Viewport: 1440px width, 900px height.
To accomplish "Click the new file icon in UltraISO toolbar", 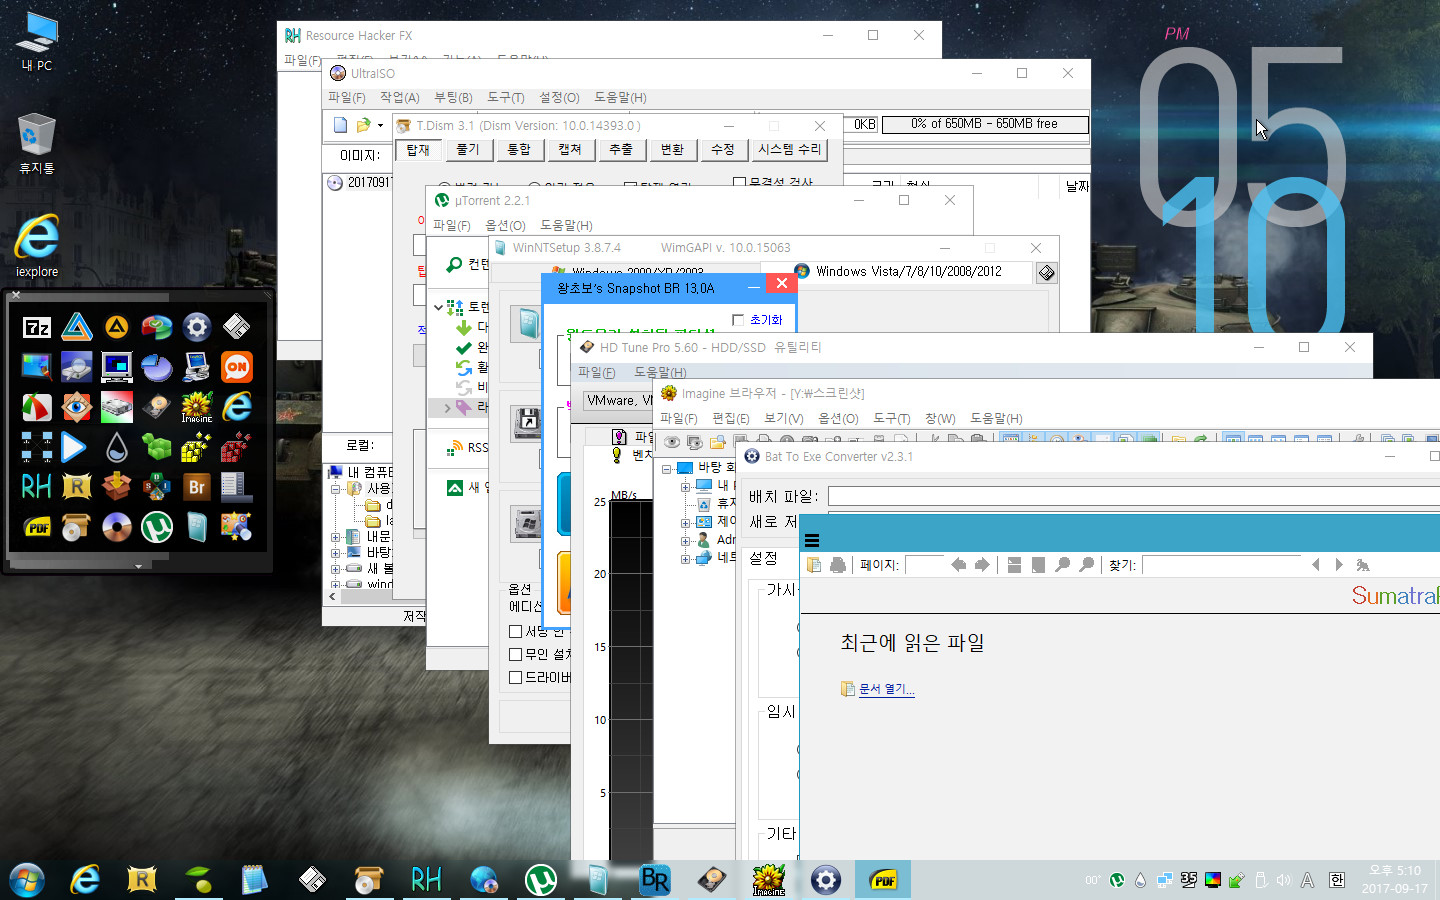I will point(340,125).
